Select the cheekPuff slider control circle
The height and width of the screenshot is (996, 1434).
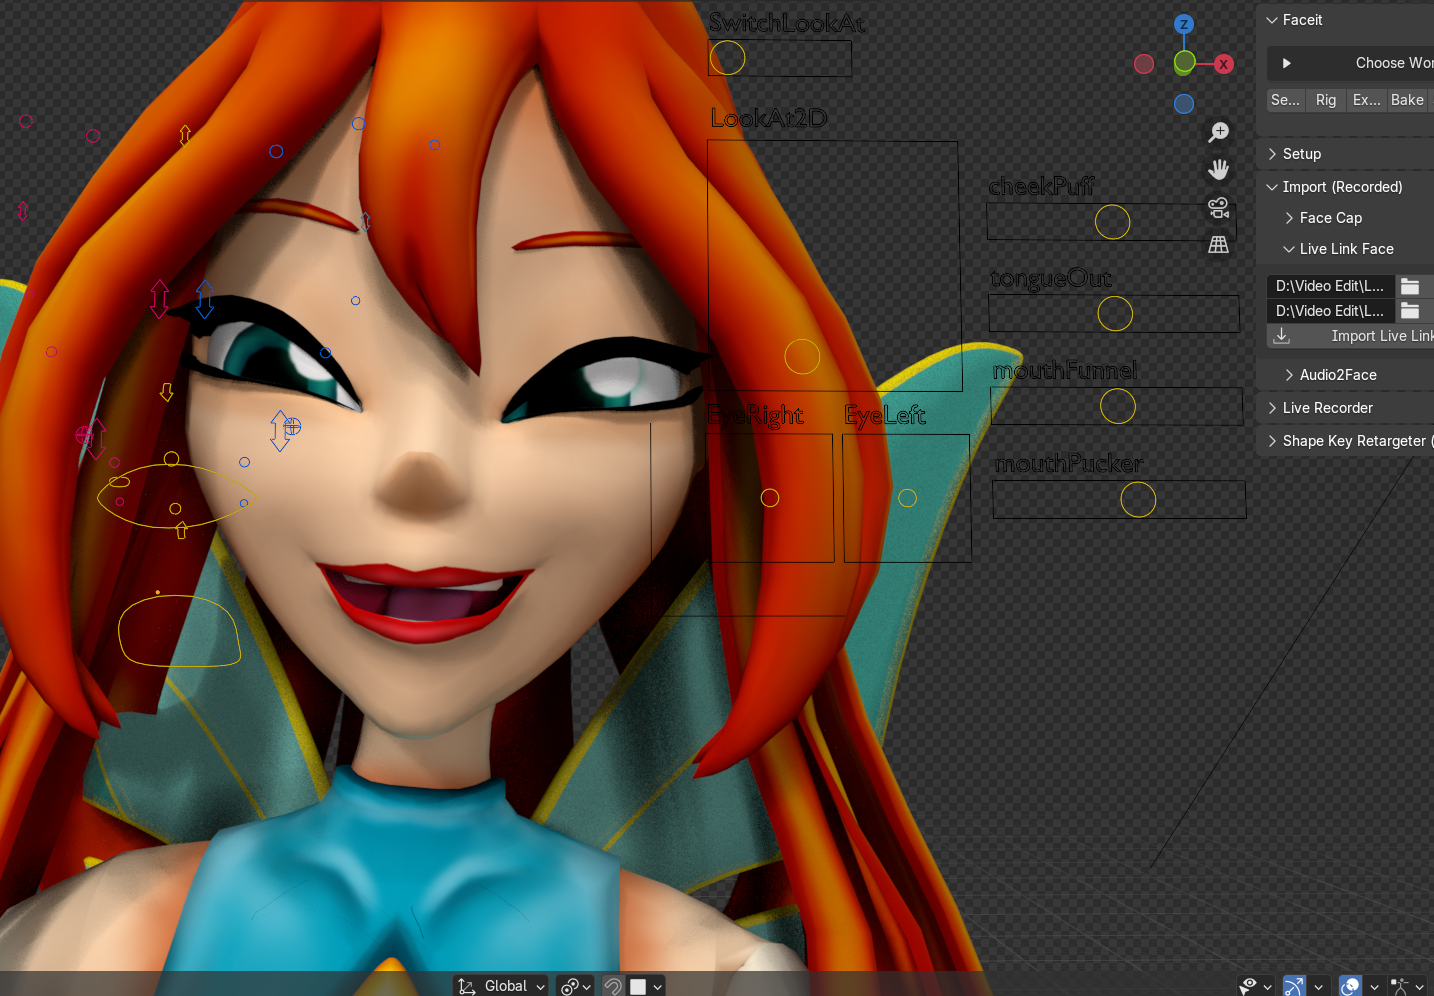point(1112,222)
